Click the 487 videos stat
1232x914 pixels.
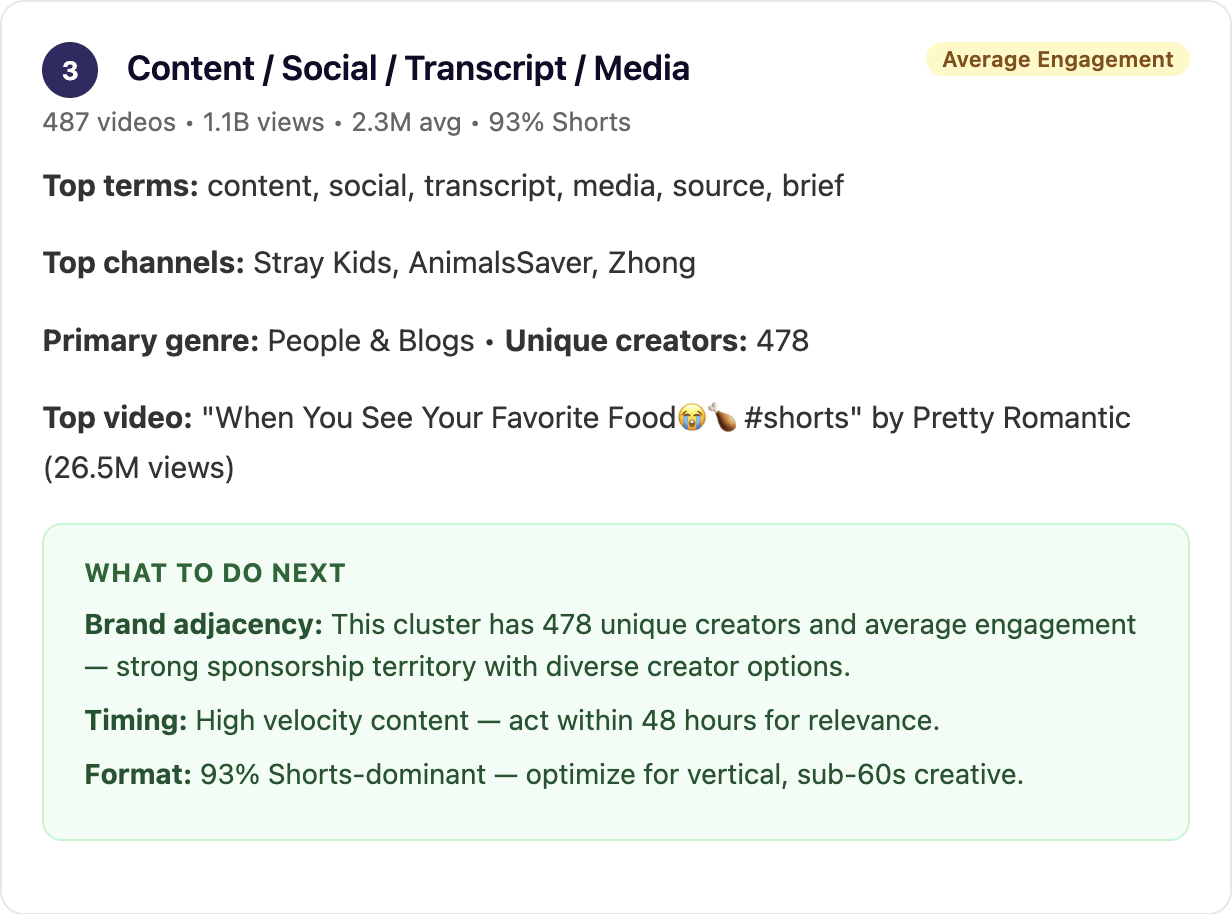click(x=109, y=123)
